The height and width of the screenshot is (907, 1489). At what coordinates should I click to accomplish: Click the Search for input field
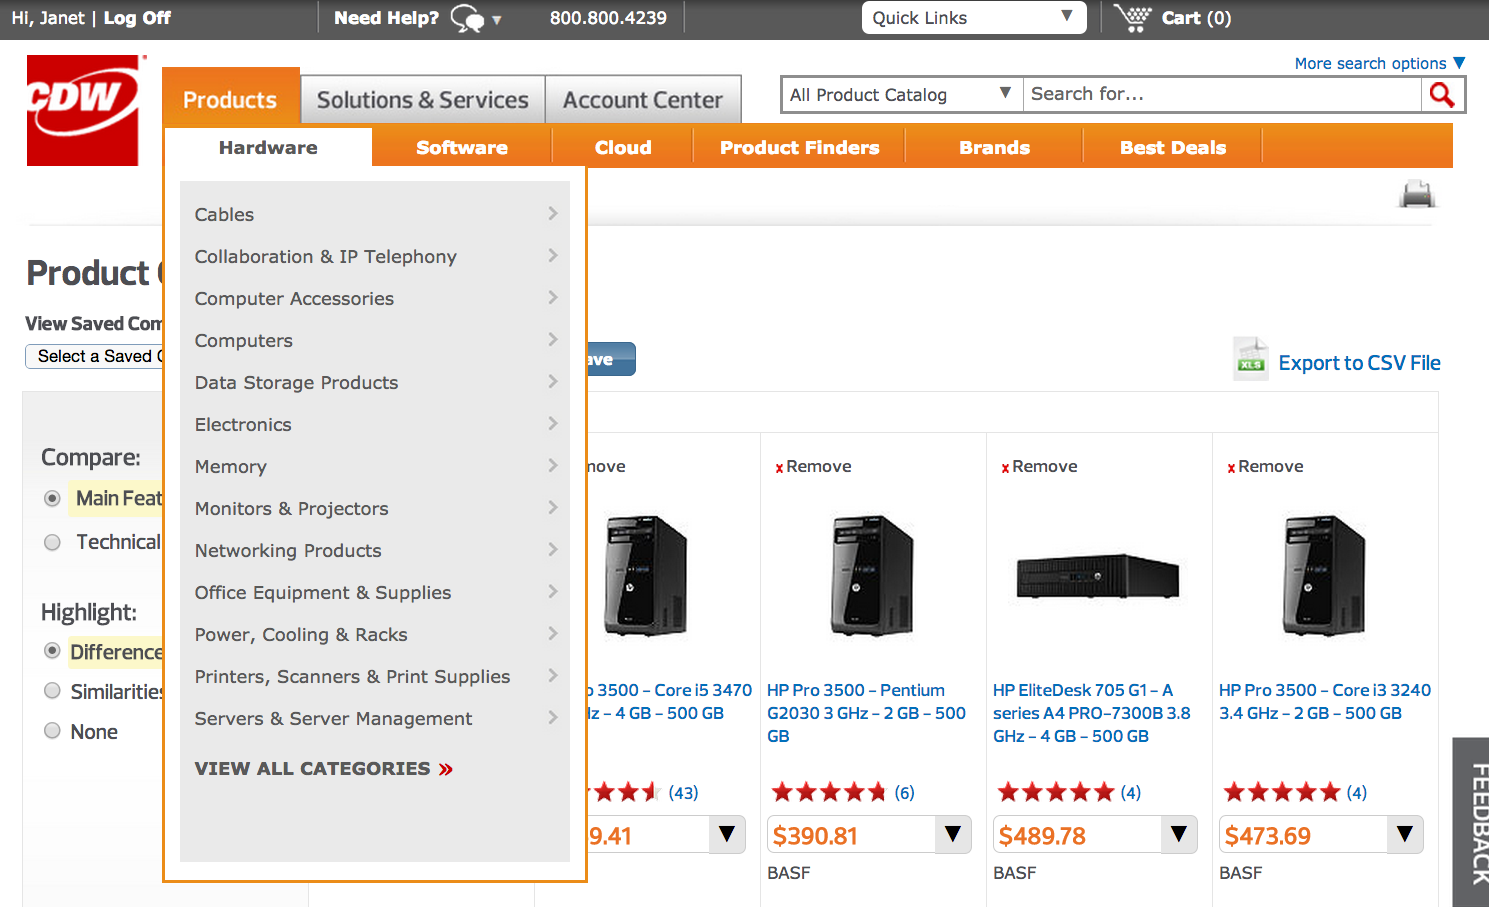[x=1222, y=94]
